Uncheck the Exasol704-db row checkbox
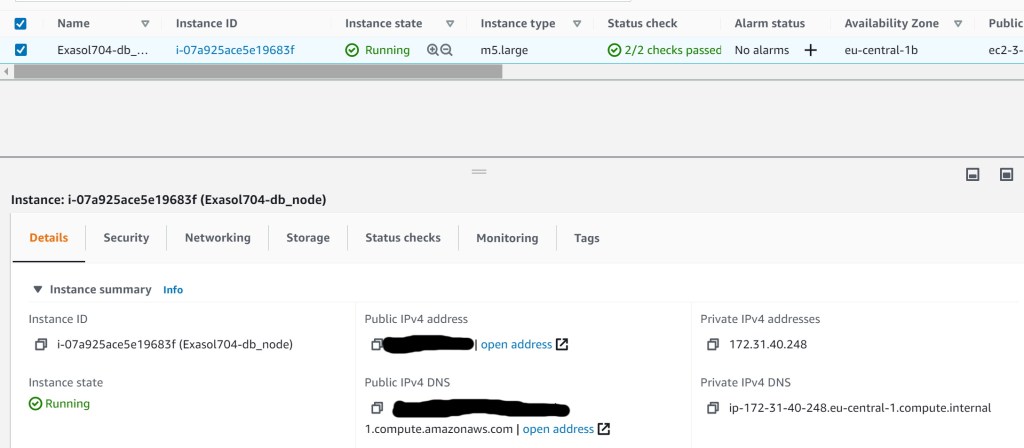 (21, 50)
